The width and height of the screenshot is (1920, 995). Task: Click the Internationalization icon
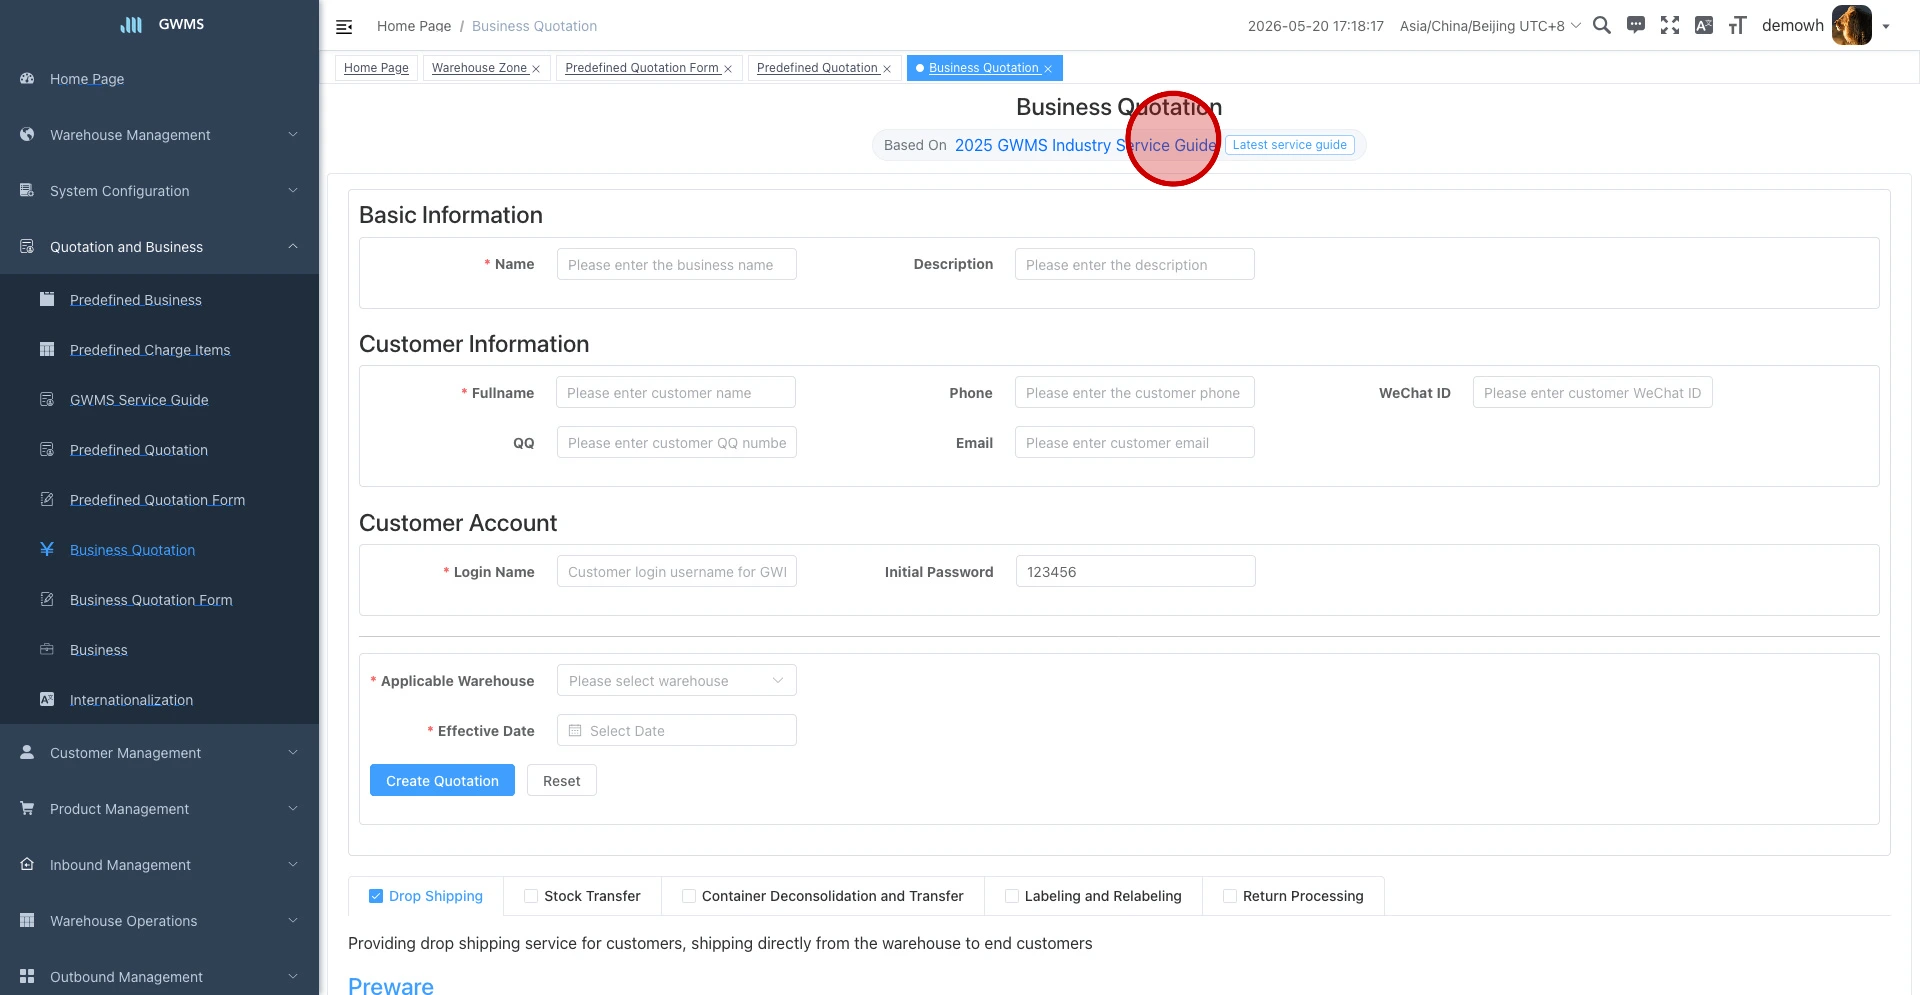[47, 699]
